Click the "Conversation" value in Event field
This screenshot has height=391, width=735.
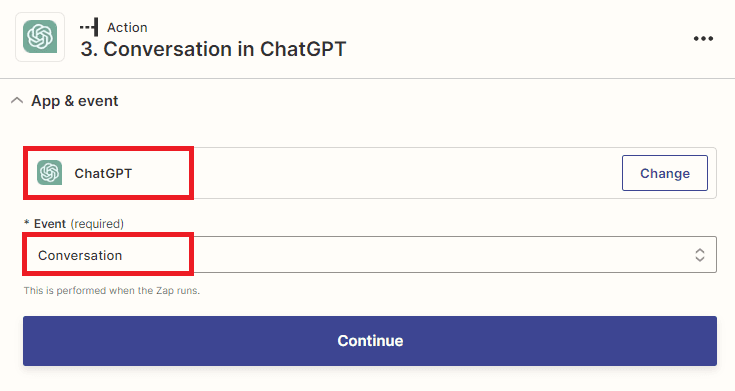click(x=80, y=256)
